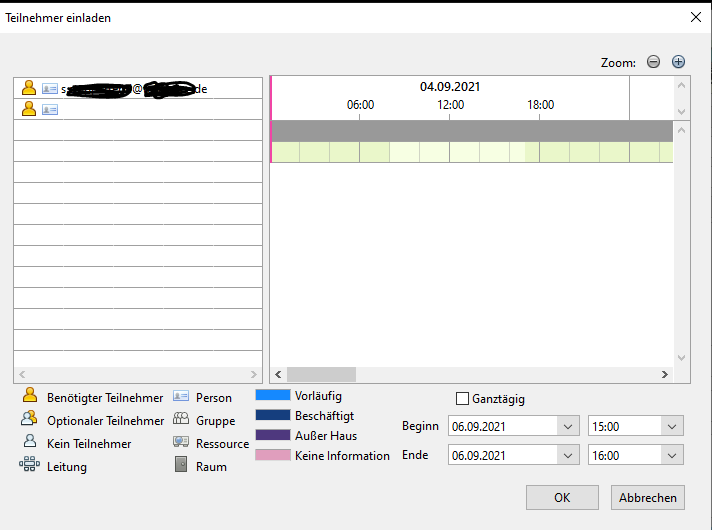This screenshot has width=712, height=530.
Task: Click the Benötigter Teilnehmer label
Action: pos(105,398)
